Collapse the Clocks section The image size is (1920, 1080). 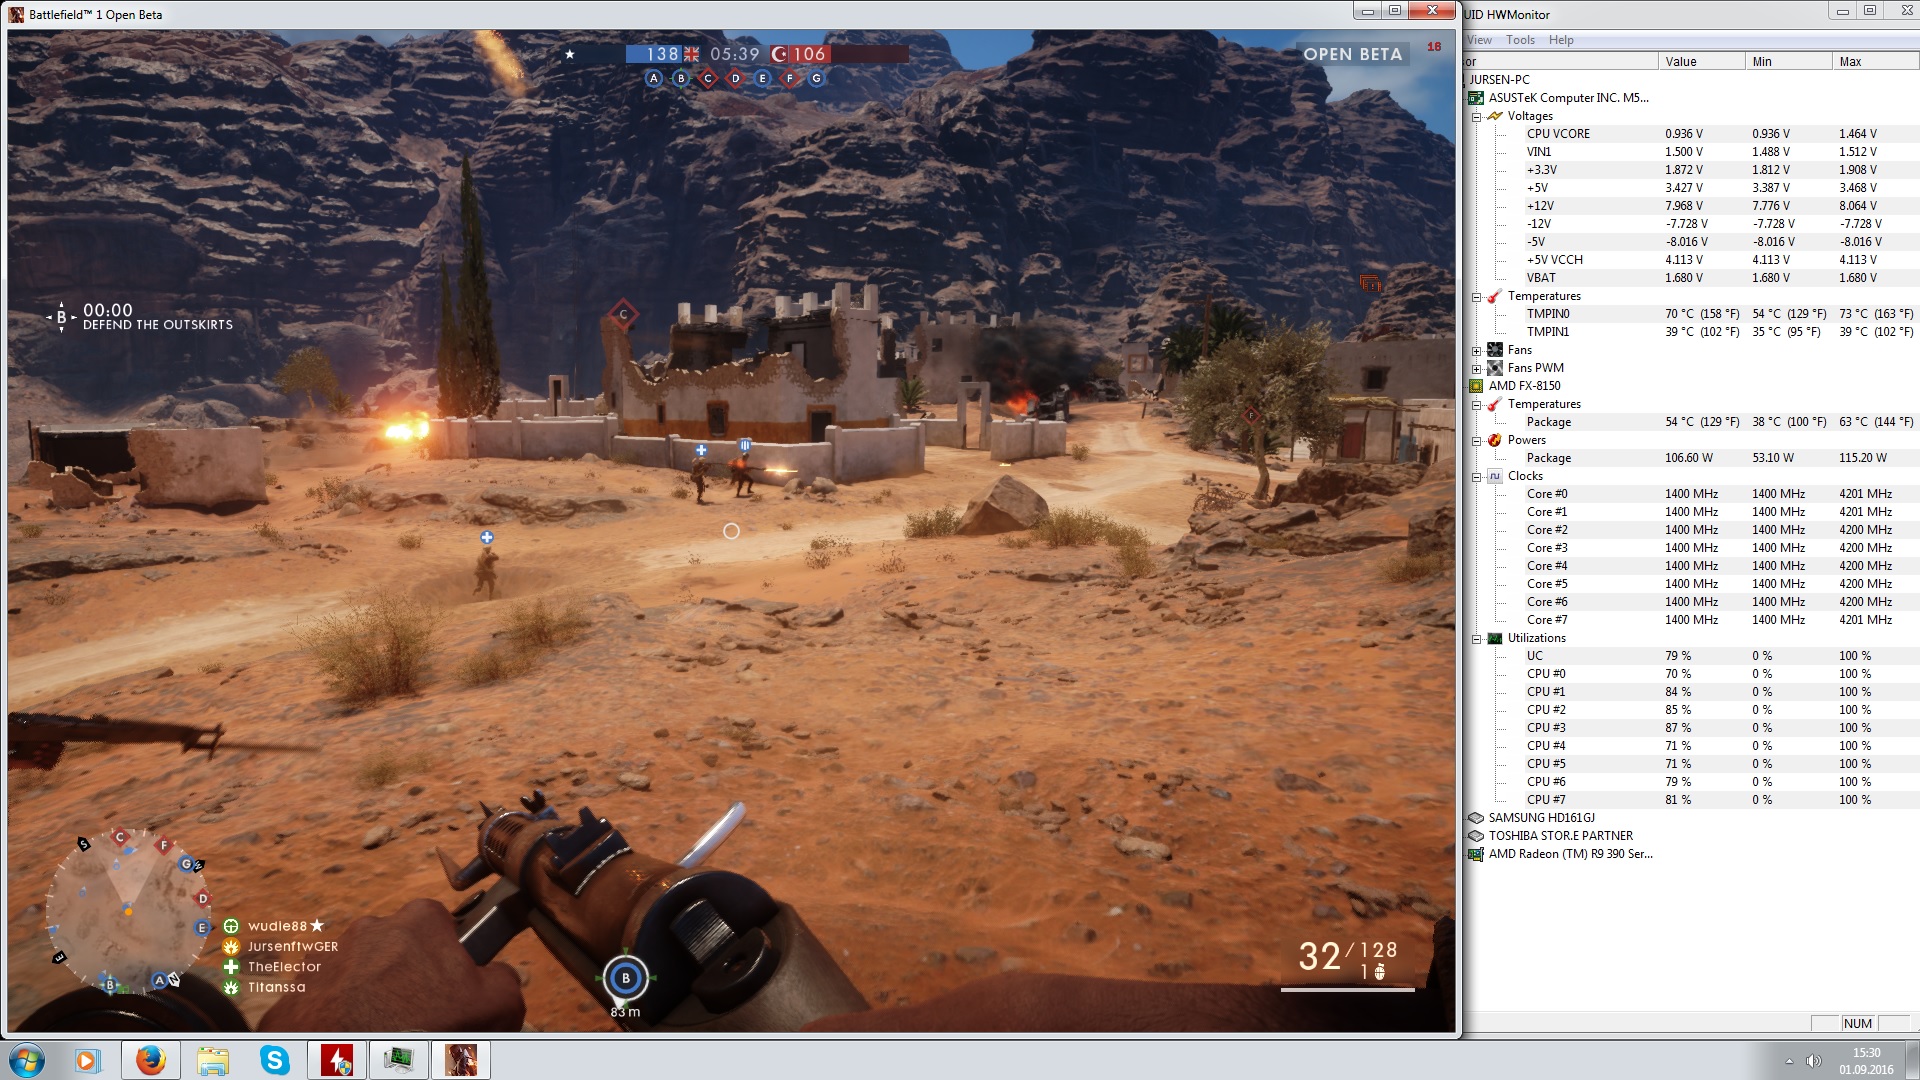click(x=1476, y=476)
